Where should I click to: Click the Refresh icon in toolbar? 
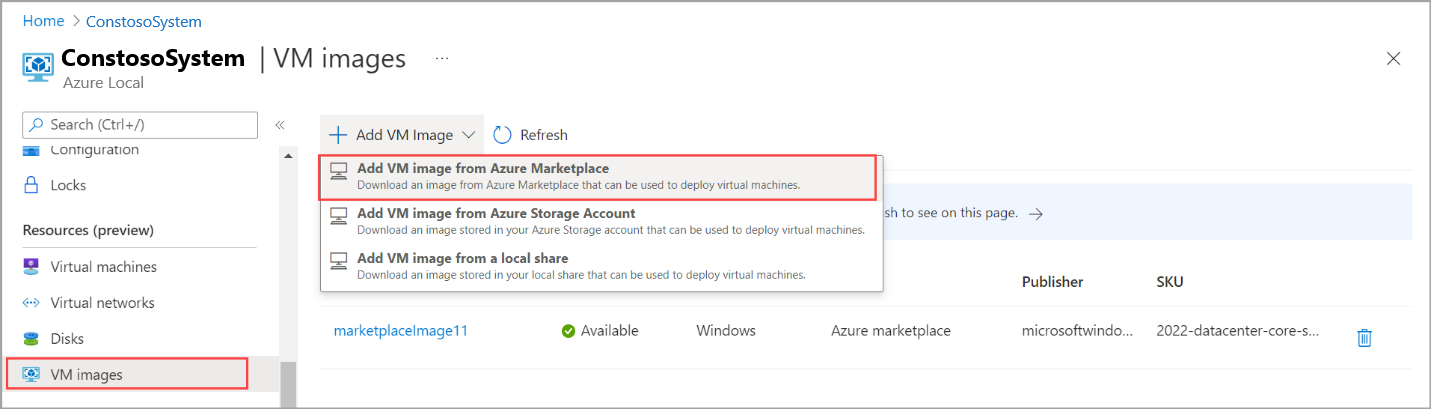503,135
